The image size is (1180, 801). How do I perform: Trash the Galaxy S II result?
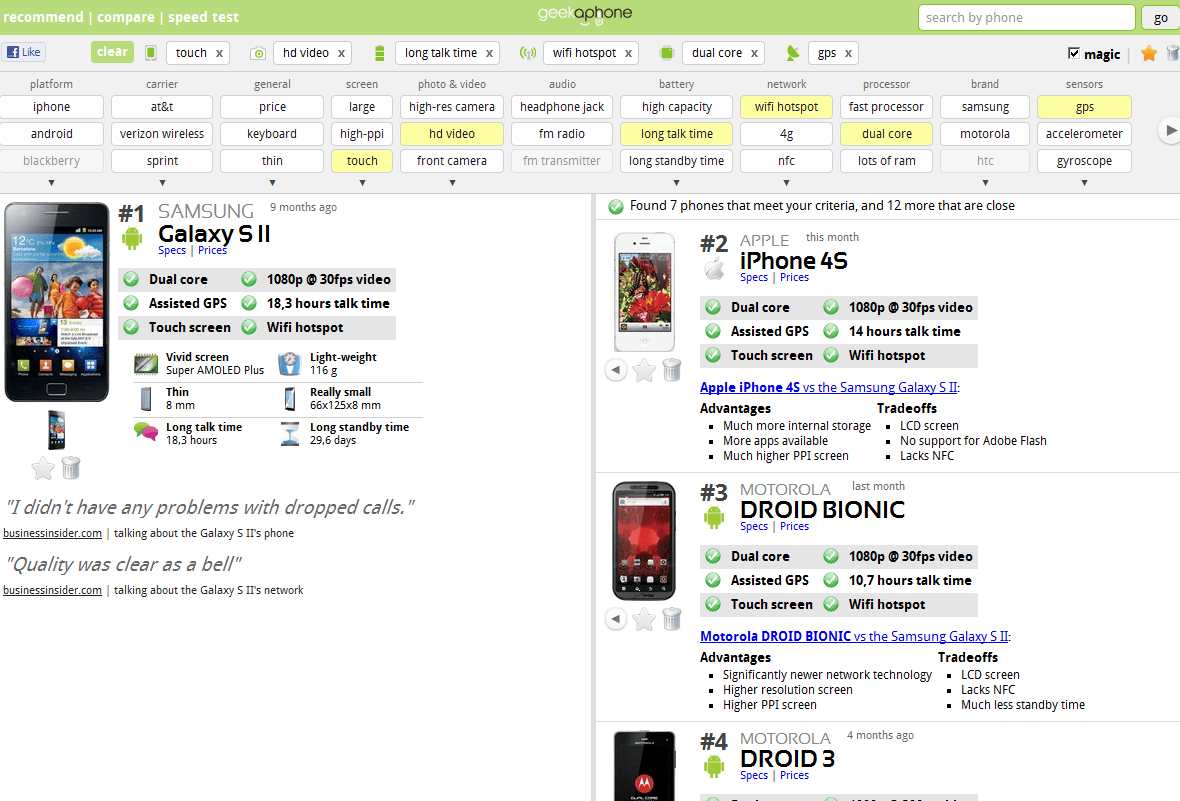pos(71,468)
